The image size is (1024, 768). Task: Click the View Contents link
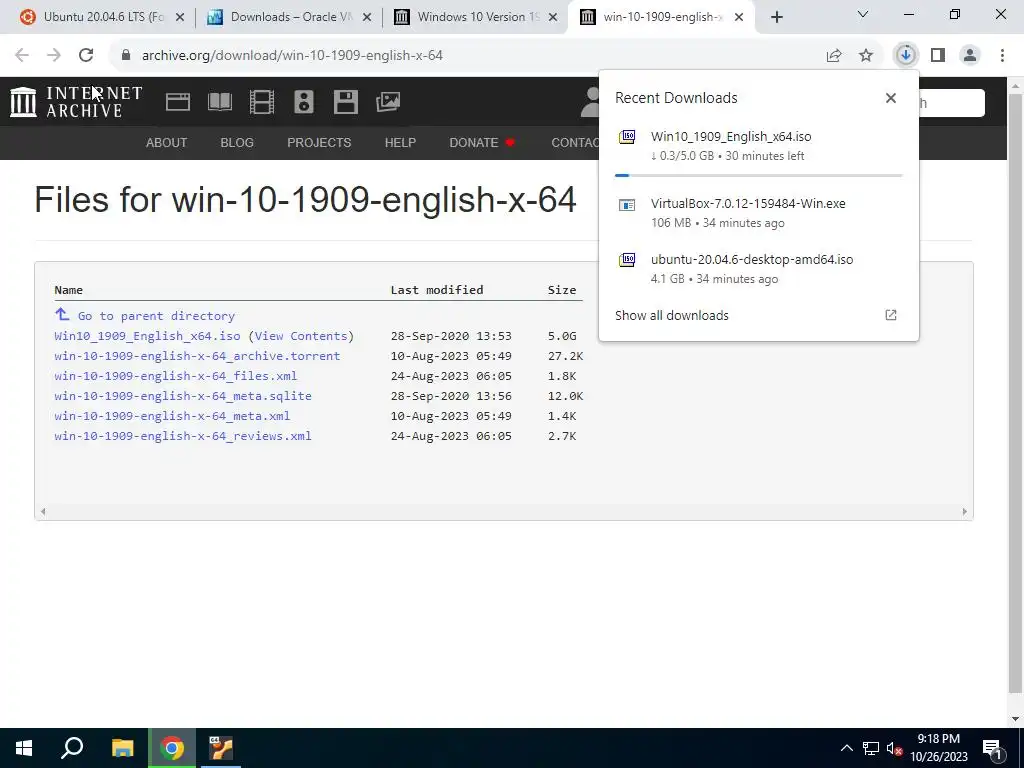[301, 336]
